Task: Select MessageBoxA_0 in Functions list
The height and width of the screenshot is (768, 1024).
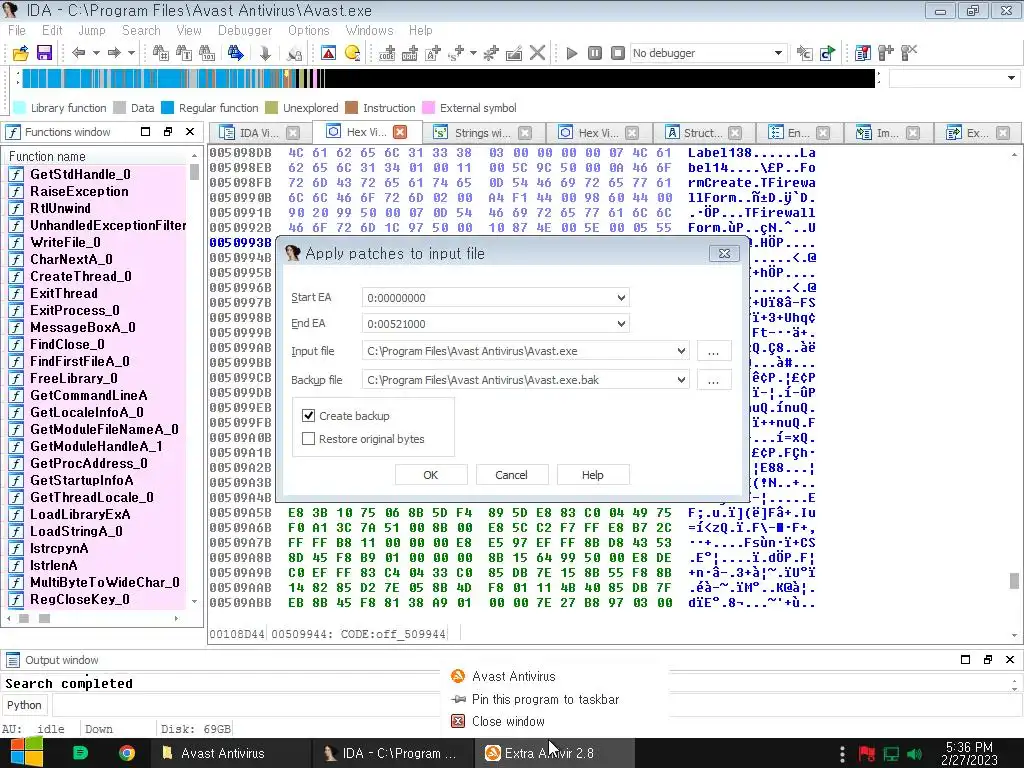Action: click(82, 327)
